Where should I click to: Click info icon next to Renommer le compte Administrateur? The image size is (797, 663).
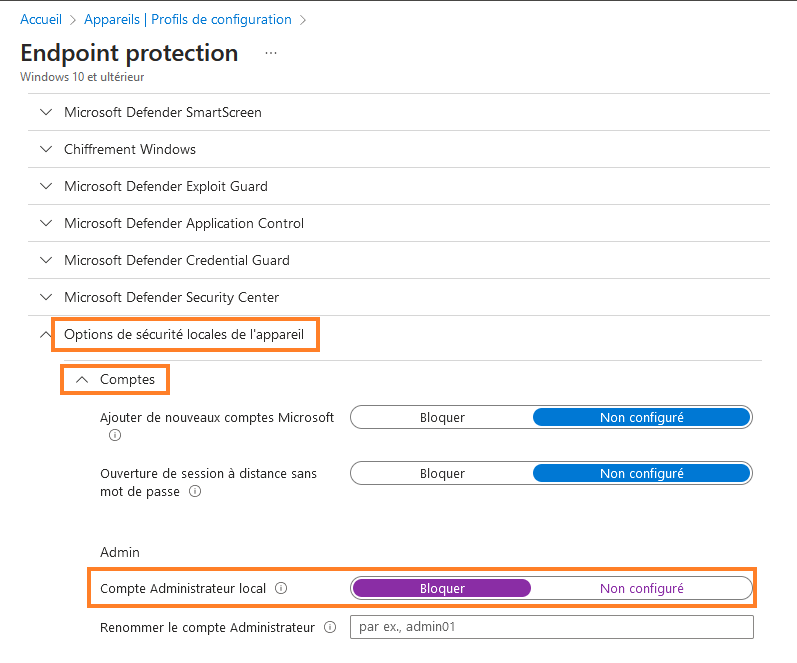(328, 627)
